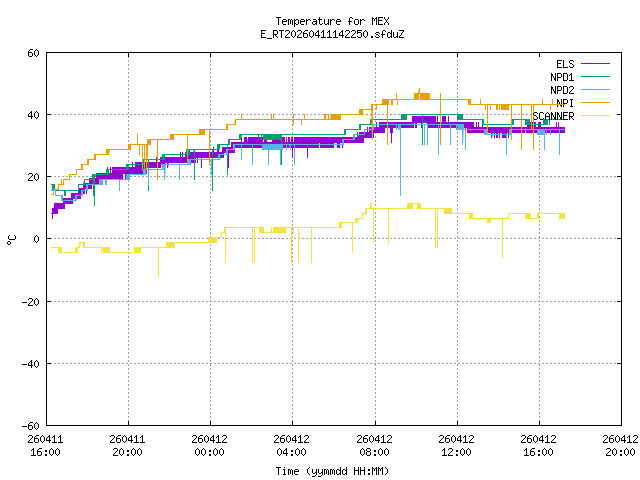Click the 260412 08:00 time tick
The width and height of the screenshot is (640, 480).
pos(374,446)
